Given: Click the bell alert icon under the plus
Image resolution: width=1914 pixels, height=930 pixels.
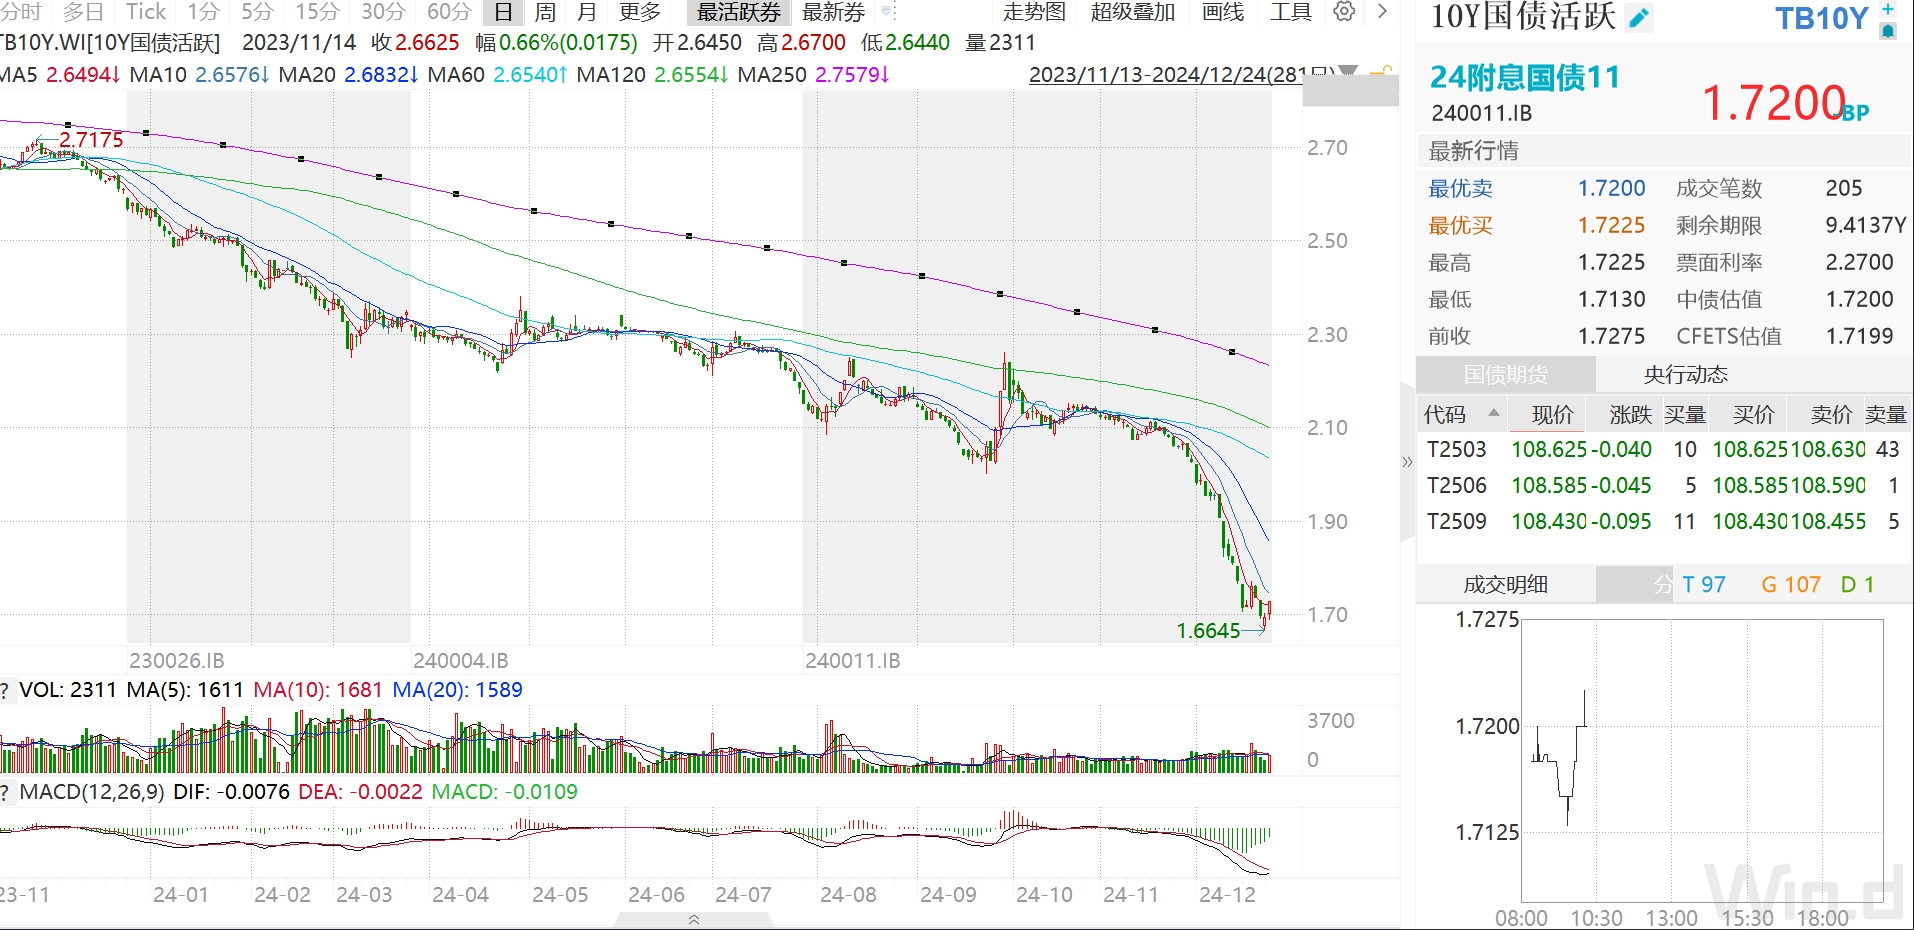Looking at the screenshot, I should pos(1887,31).
